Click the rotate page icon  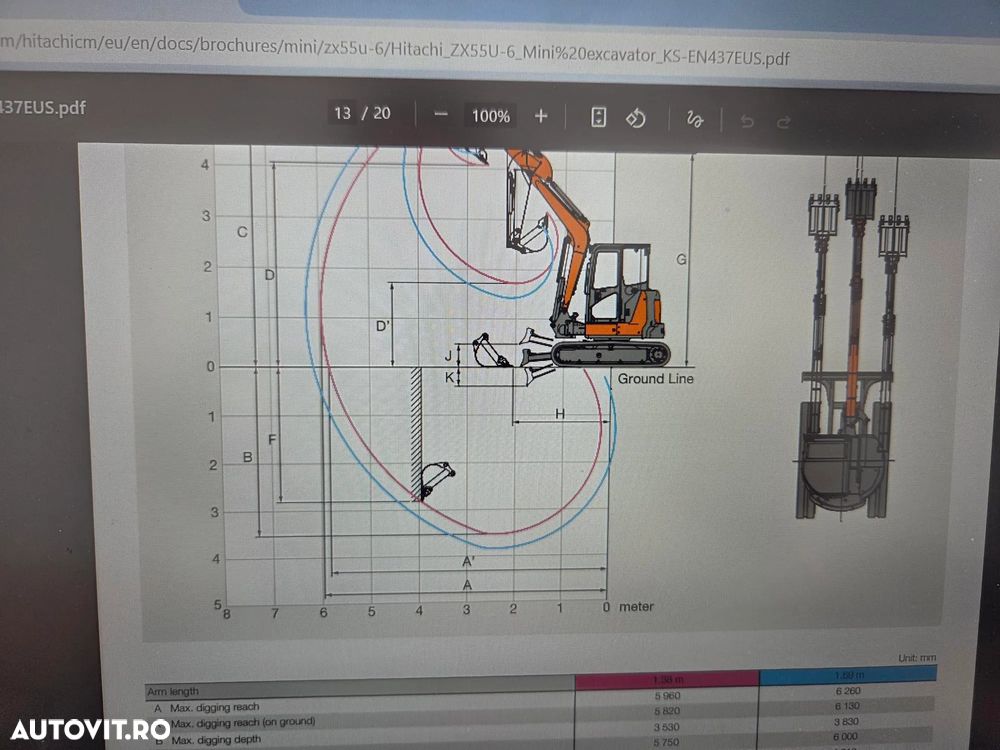[x=635, y=119]
